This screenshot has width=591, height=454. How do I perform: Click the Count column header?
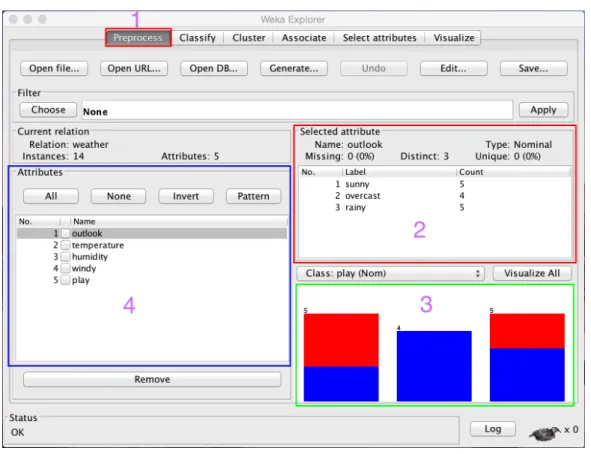pos(513,172)
